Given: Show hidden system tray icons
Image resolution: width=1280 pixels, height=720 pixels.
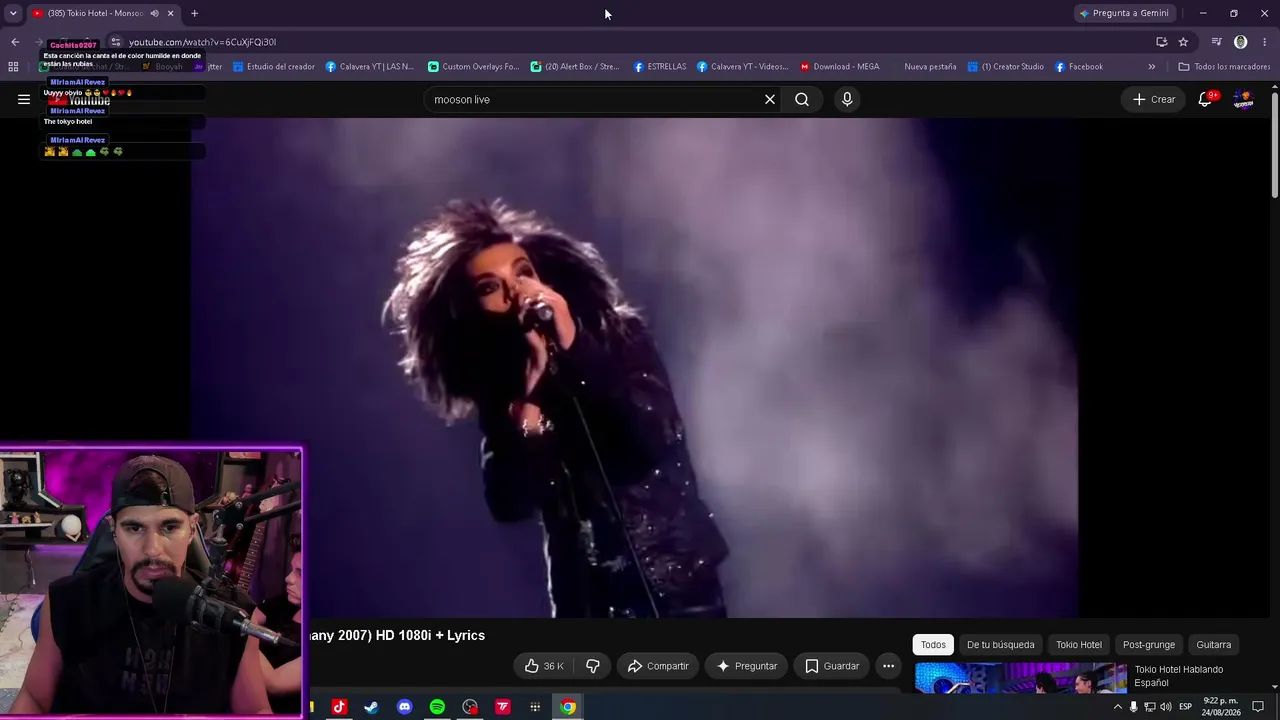Looking at the screenshot, I should coord(1118,707).
